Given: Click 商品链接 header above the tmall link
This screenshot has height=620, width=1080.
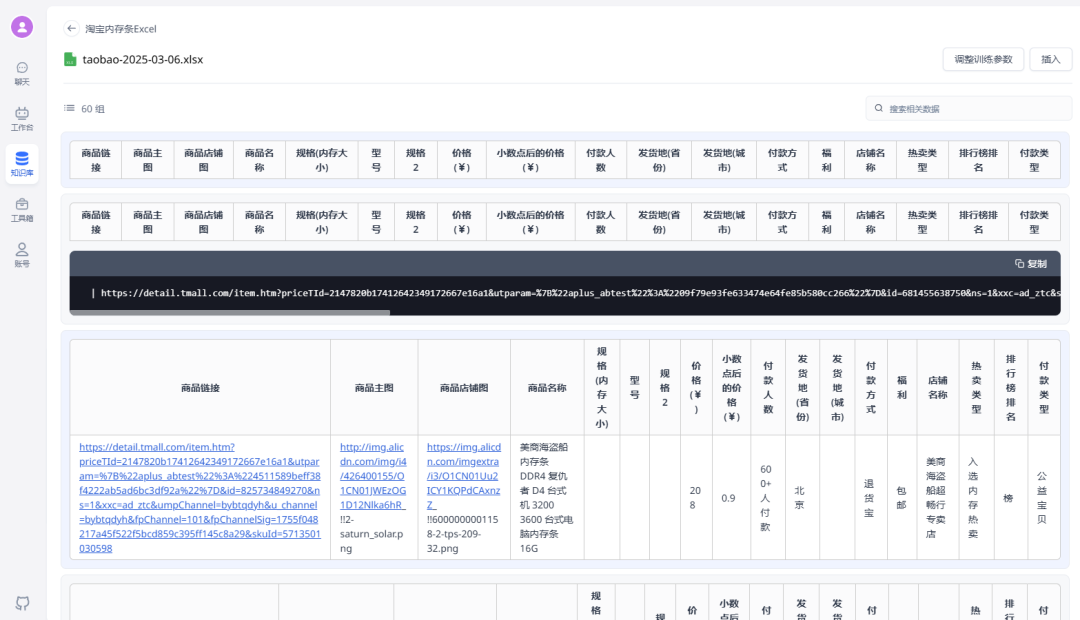Looking at the screenshot, I should point(200,388).
